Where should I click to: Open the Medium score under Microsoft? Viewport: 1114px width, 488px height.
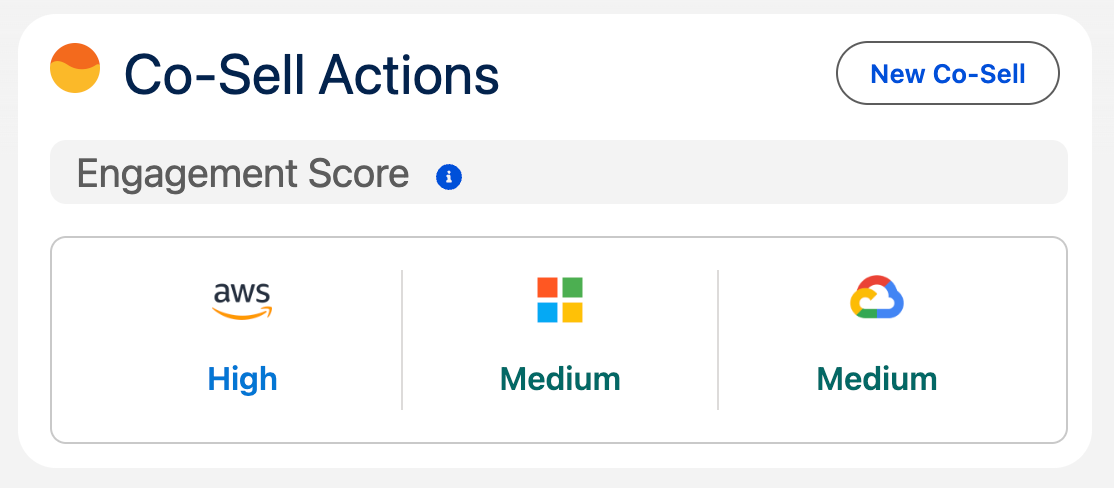560,379
